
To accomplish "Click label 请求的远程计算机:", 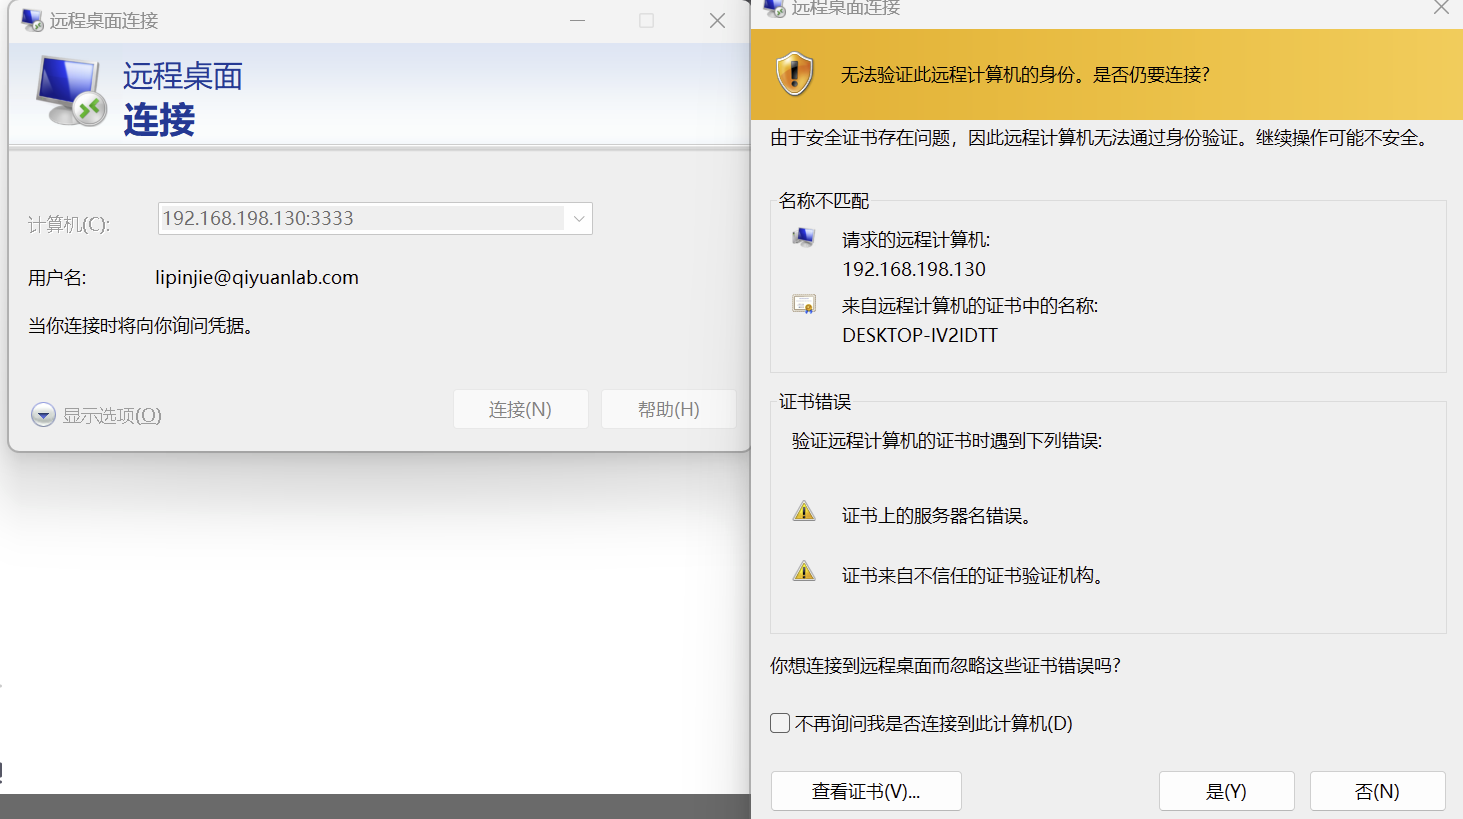I will (x=916, y=240).
